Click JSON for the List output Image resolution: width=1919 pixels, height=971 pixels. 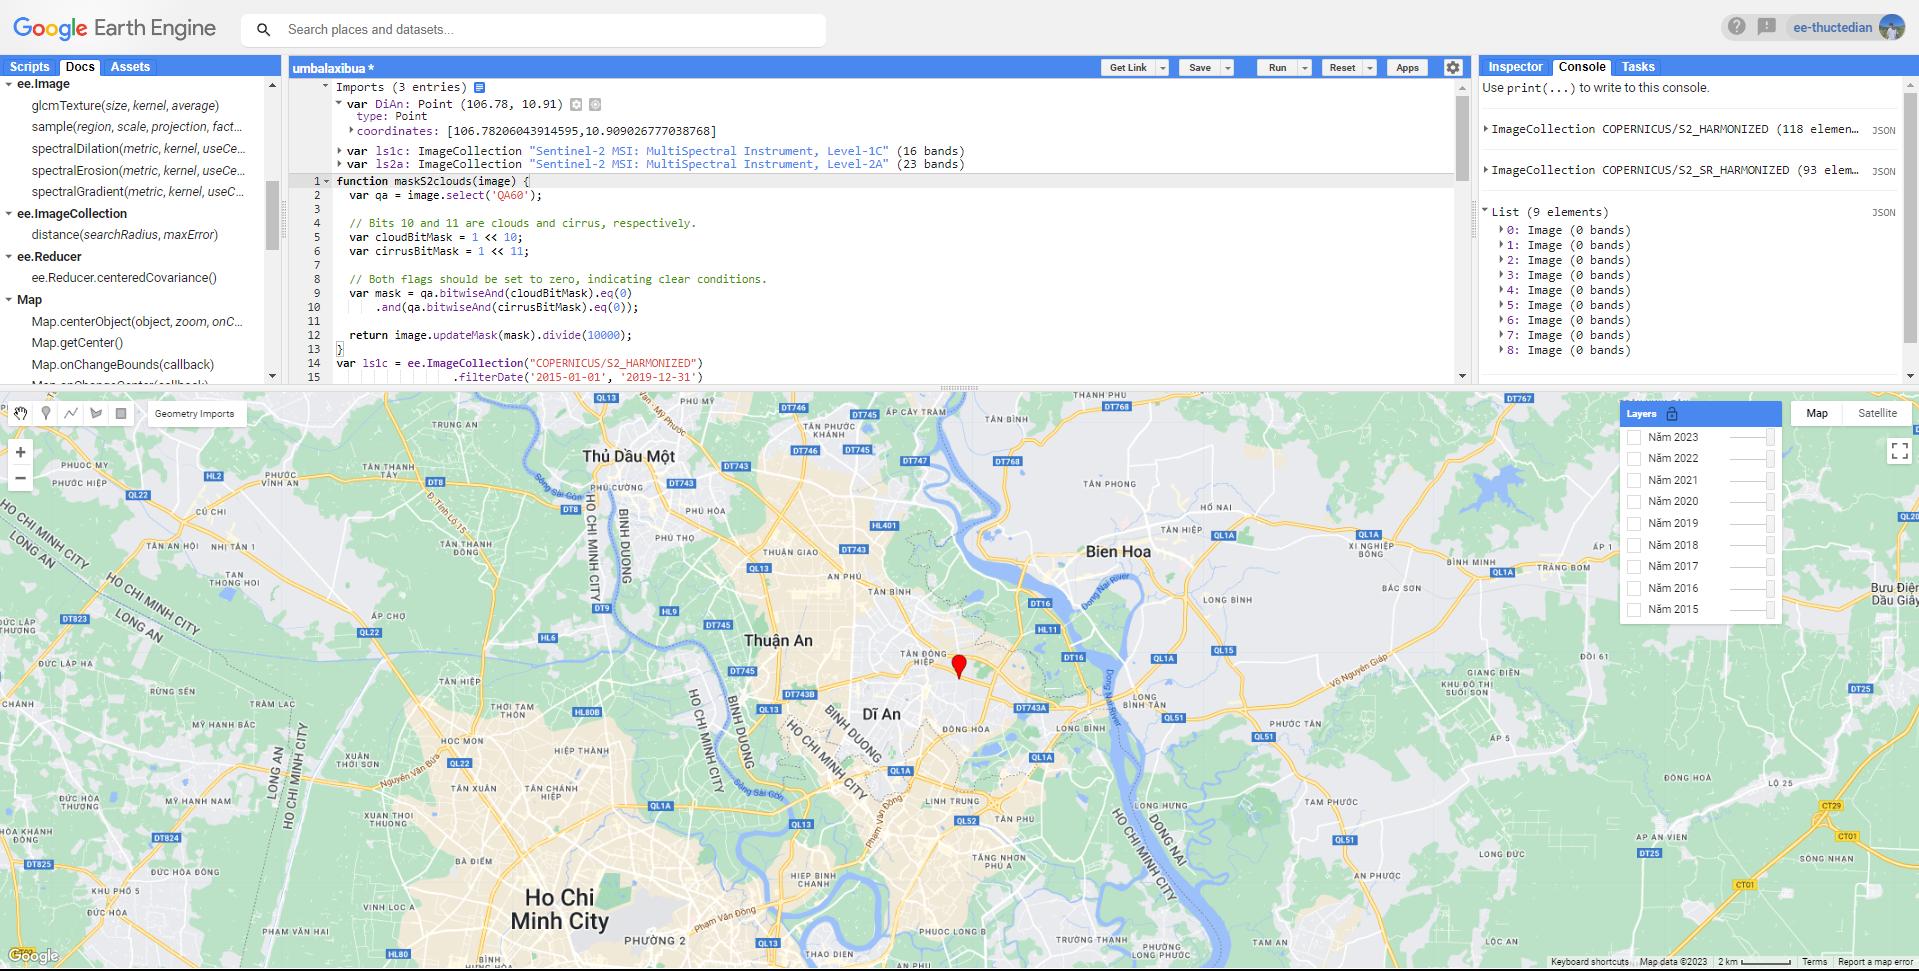pyautogui.click(x=1884, y=212)
